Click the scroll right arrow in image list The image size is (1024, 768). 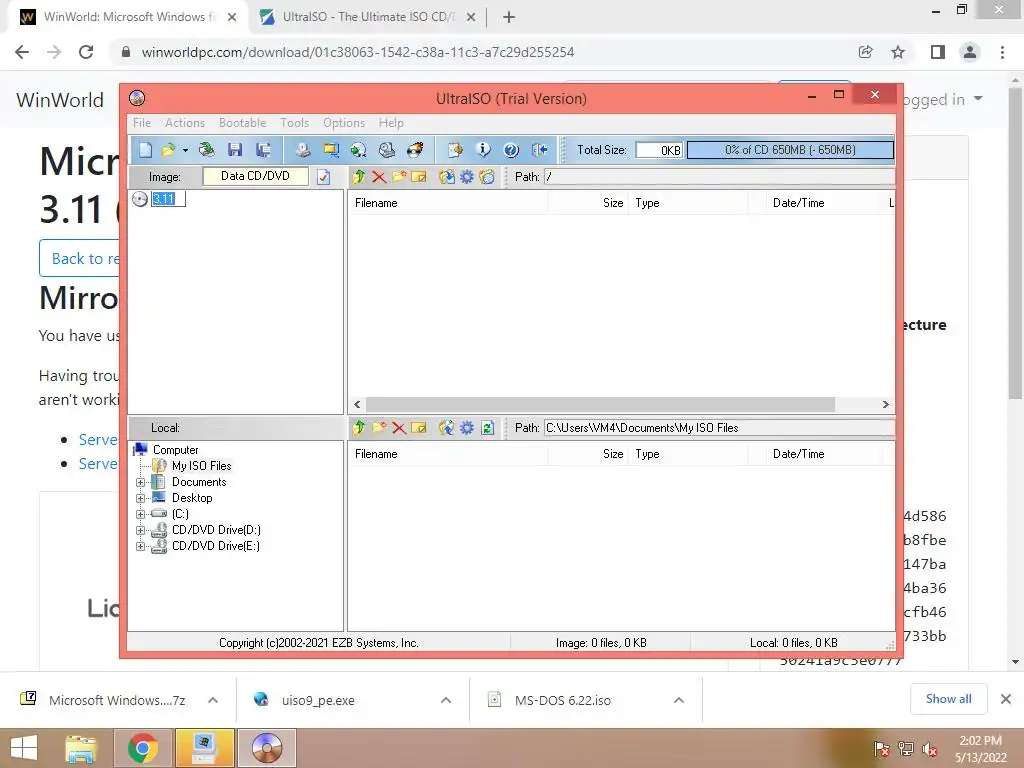[x=886, y=404]
